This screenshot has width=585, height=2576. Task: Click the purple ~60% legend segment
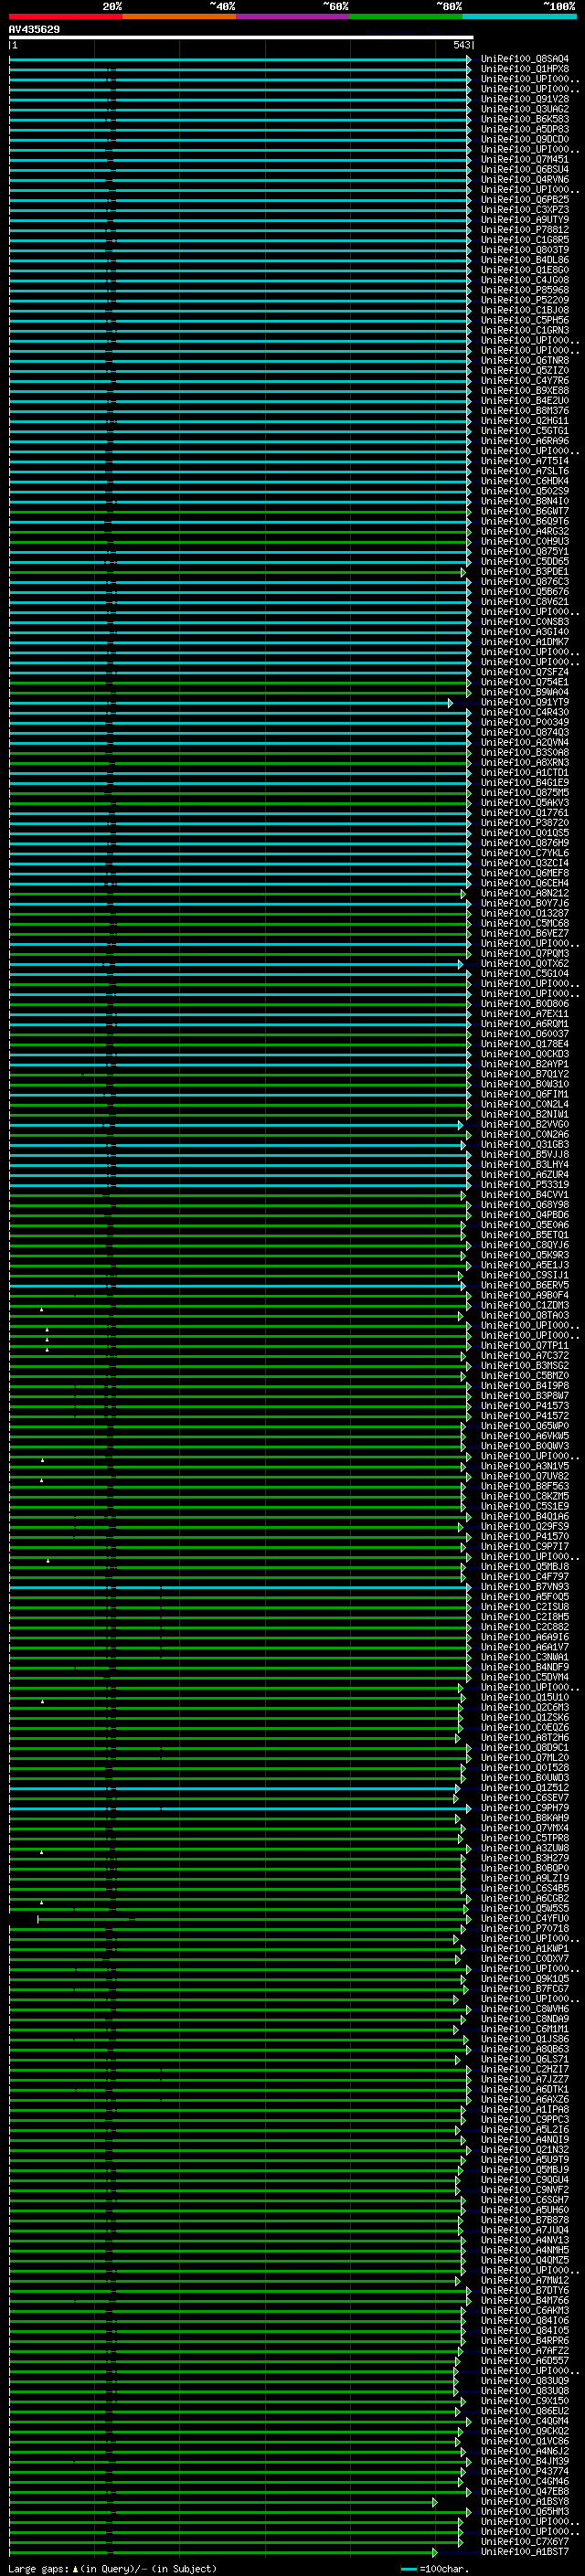point(293,16)
